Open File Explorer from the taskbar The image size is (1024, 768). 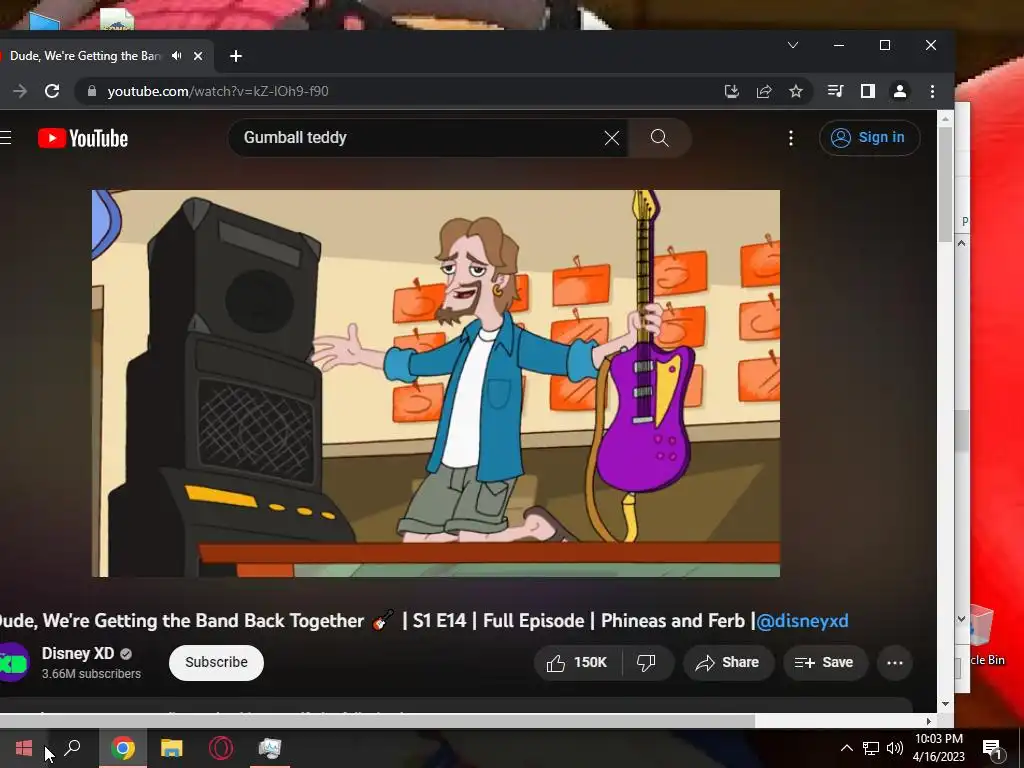coord(172,748)
